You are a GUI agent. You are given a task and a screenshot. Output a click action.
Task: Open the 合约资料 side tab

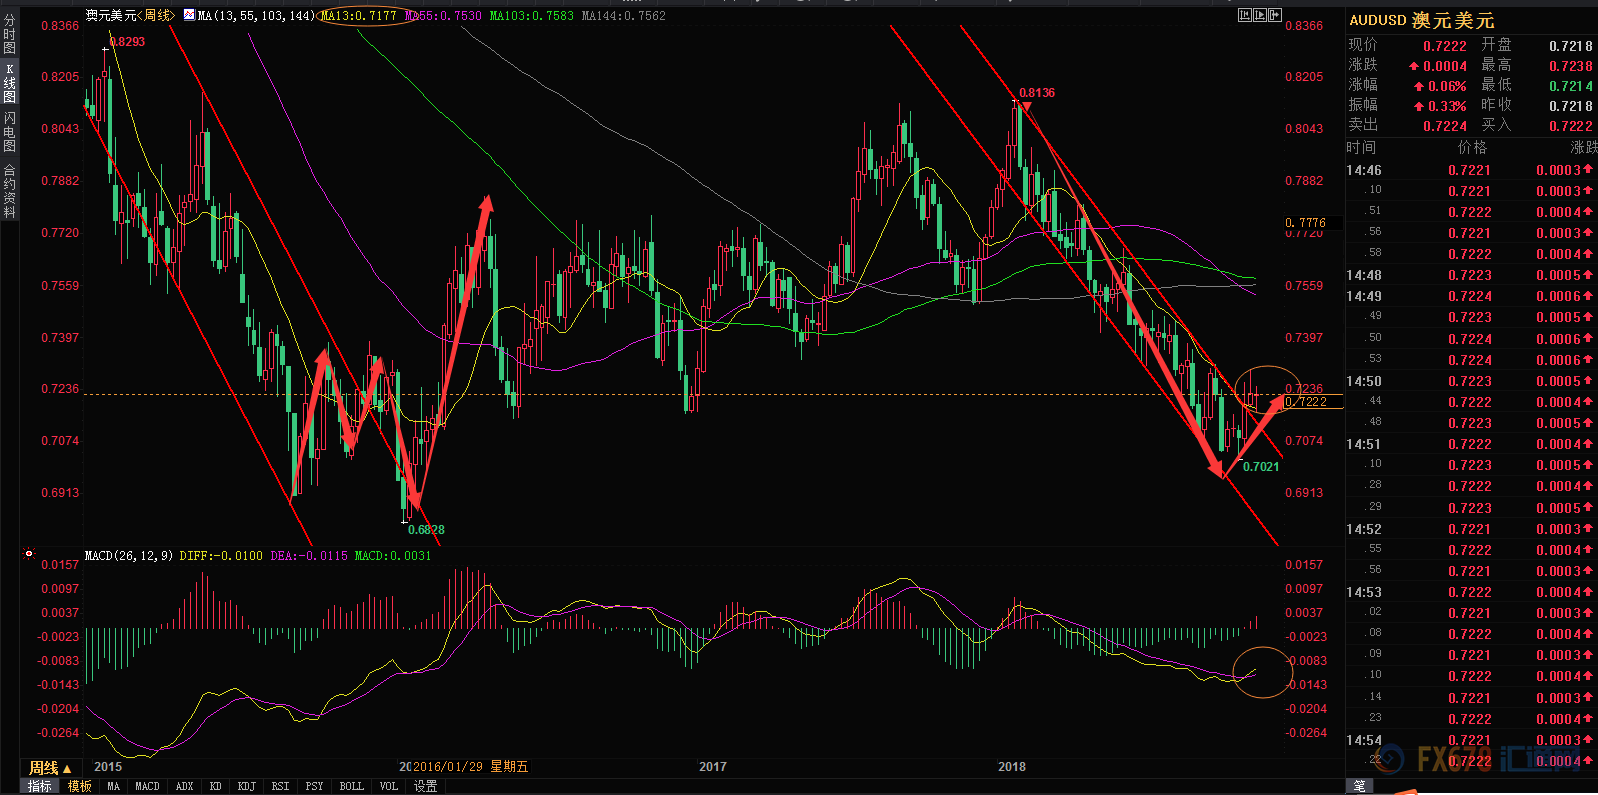[9, 190]
